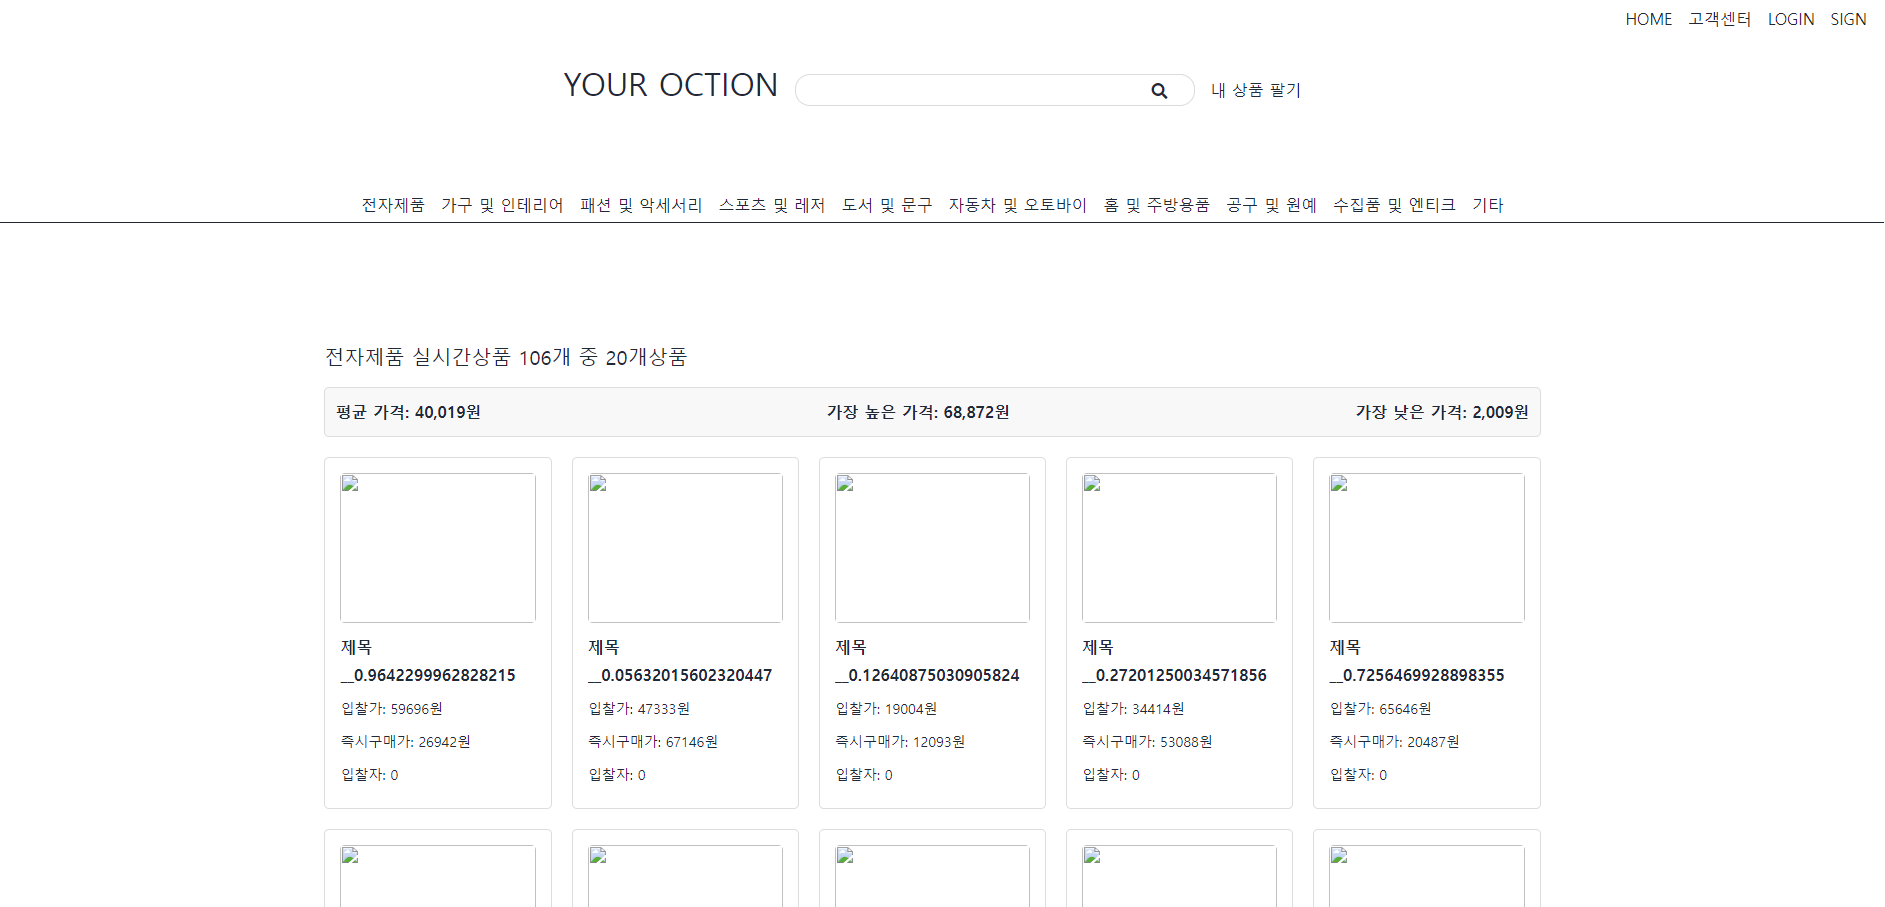Screen dimensions: 1885x907
Task: Open the 공구 및 원예 category
Action: (1270, 204)
